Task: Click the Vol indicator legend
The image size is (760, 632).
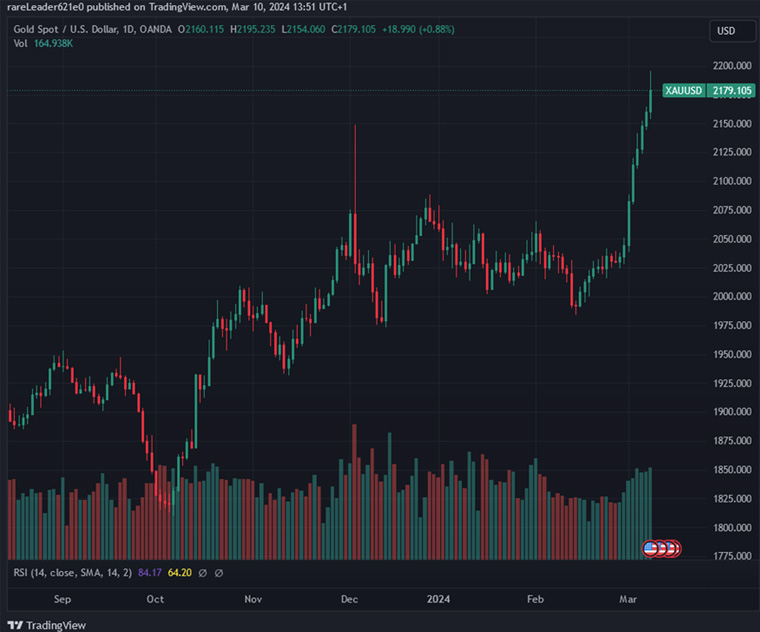Action: click(19, 43)
